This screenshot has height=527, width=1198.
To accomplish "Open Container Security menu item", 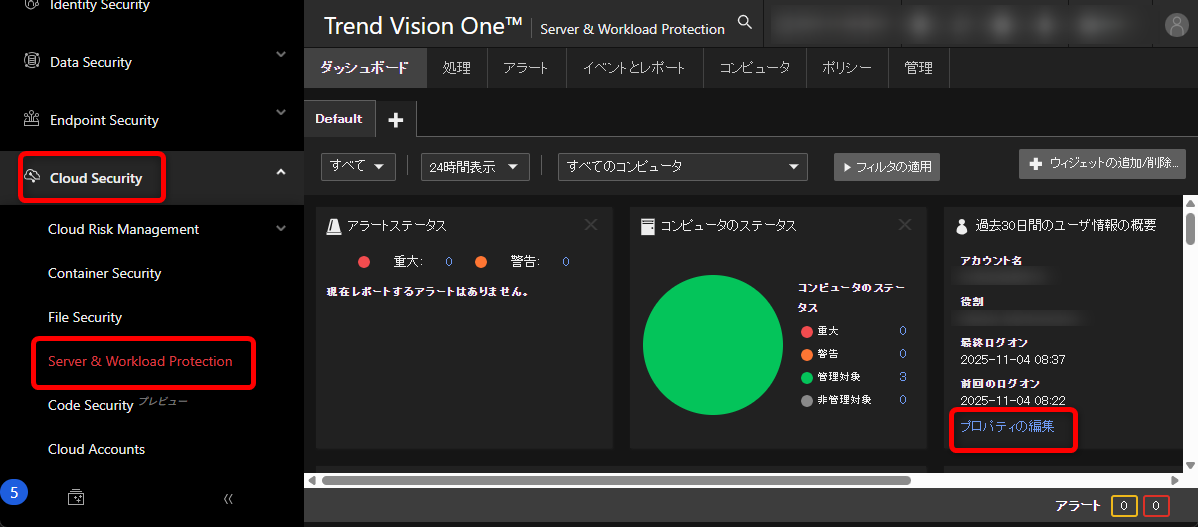I will [x=105, y=273].
